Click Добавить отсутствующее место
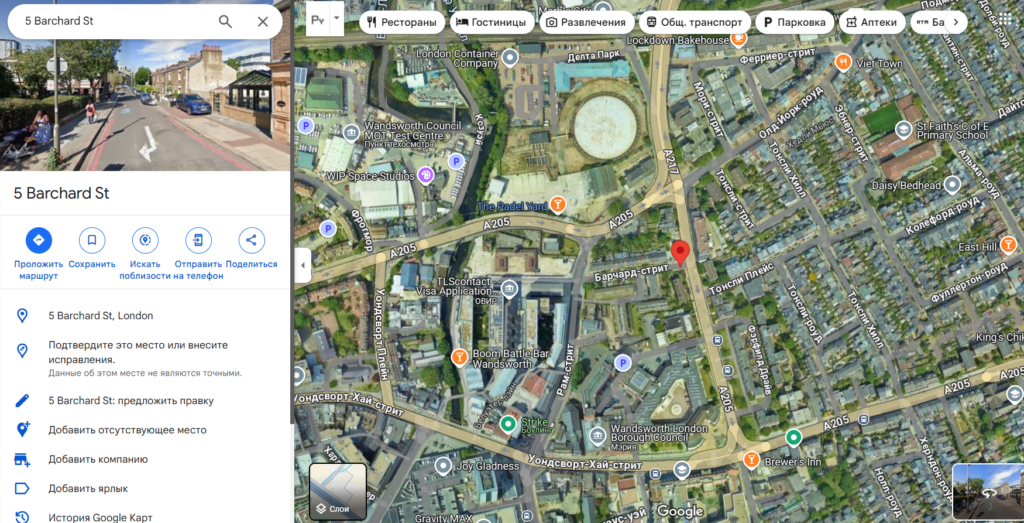The height and width of the screenshot is (523, 1024). 127,430
